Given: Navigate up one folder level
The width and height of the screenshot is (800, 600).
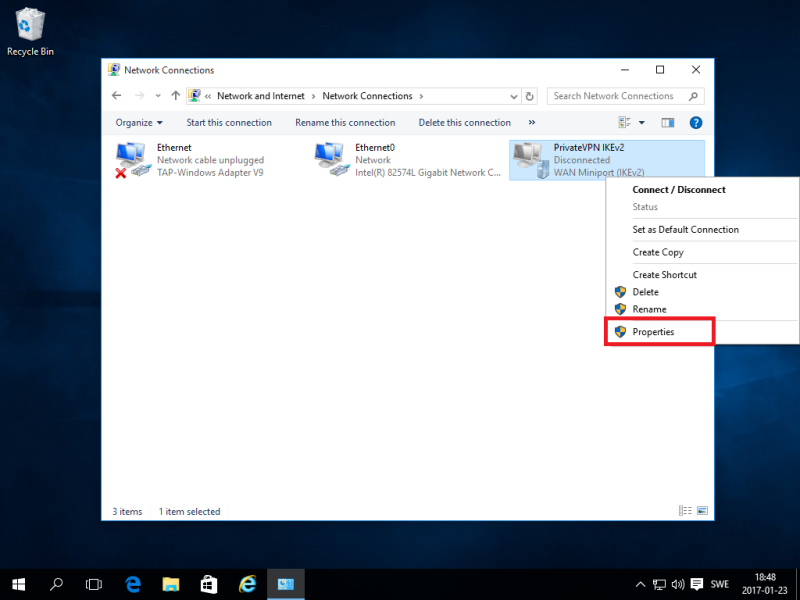Looking at the screenshot, I should pos(176,96).
